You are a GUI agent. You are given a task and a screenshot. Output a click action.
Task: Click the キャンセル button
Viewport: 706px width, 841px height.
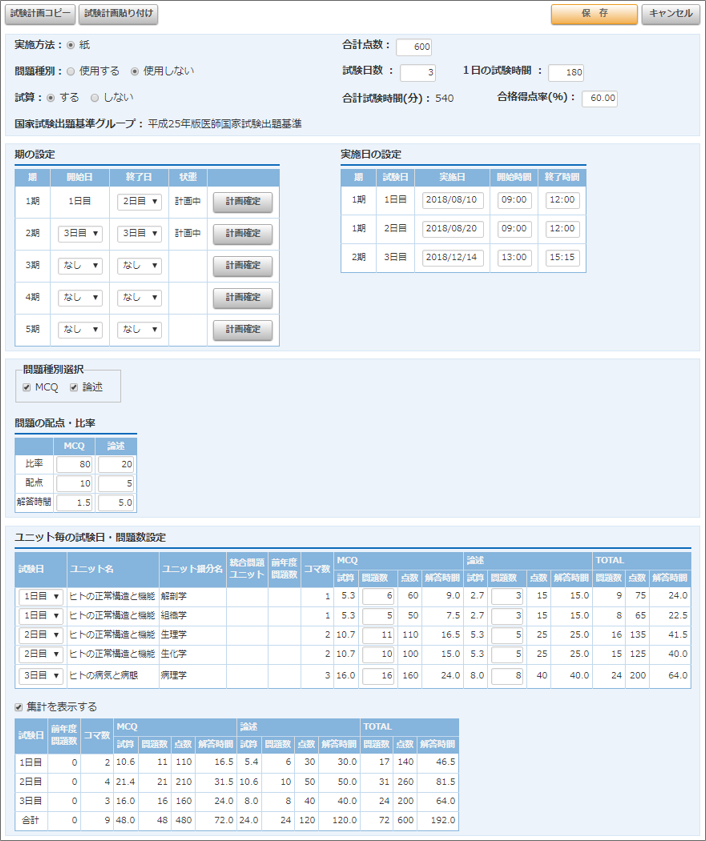point(670,14)
